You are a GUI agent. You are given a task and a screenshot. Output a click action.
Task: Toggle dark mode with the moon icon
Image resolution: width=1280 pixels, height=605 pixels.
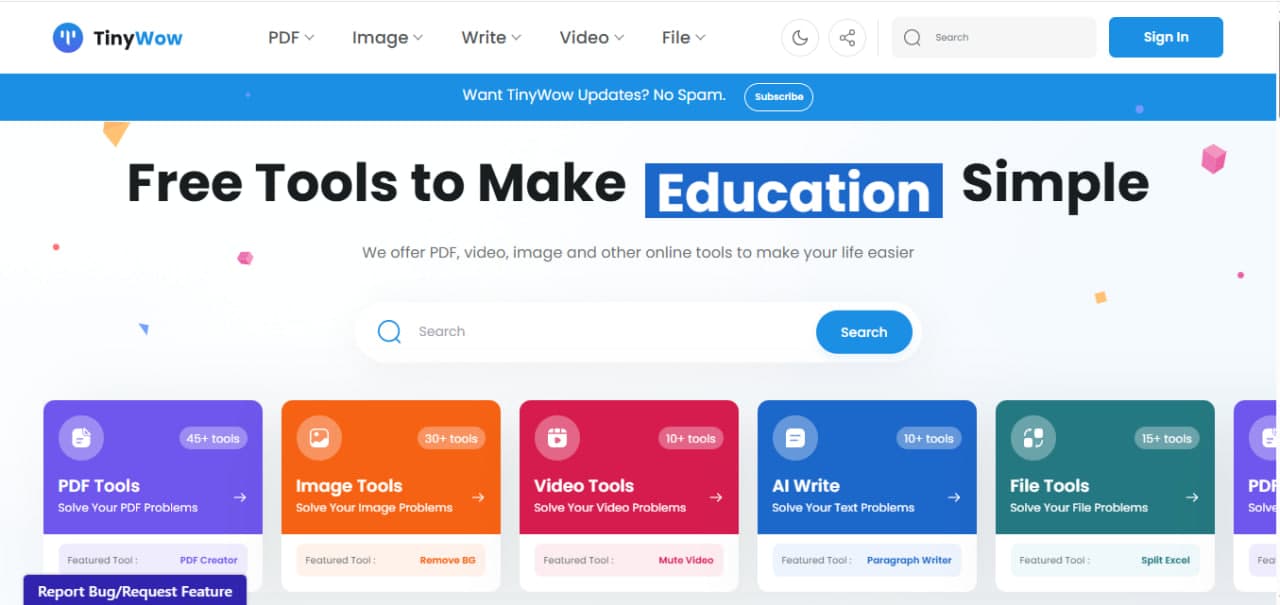[800, 38]
